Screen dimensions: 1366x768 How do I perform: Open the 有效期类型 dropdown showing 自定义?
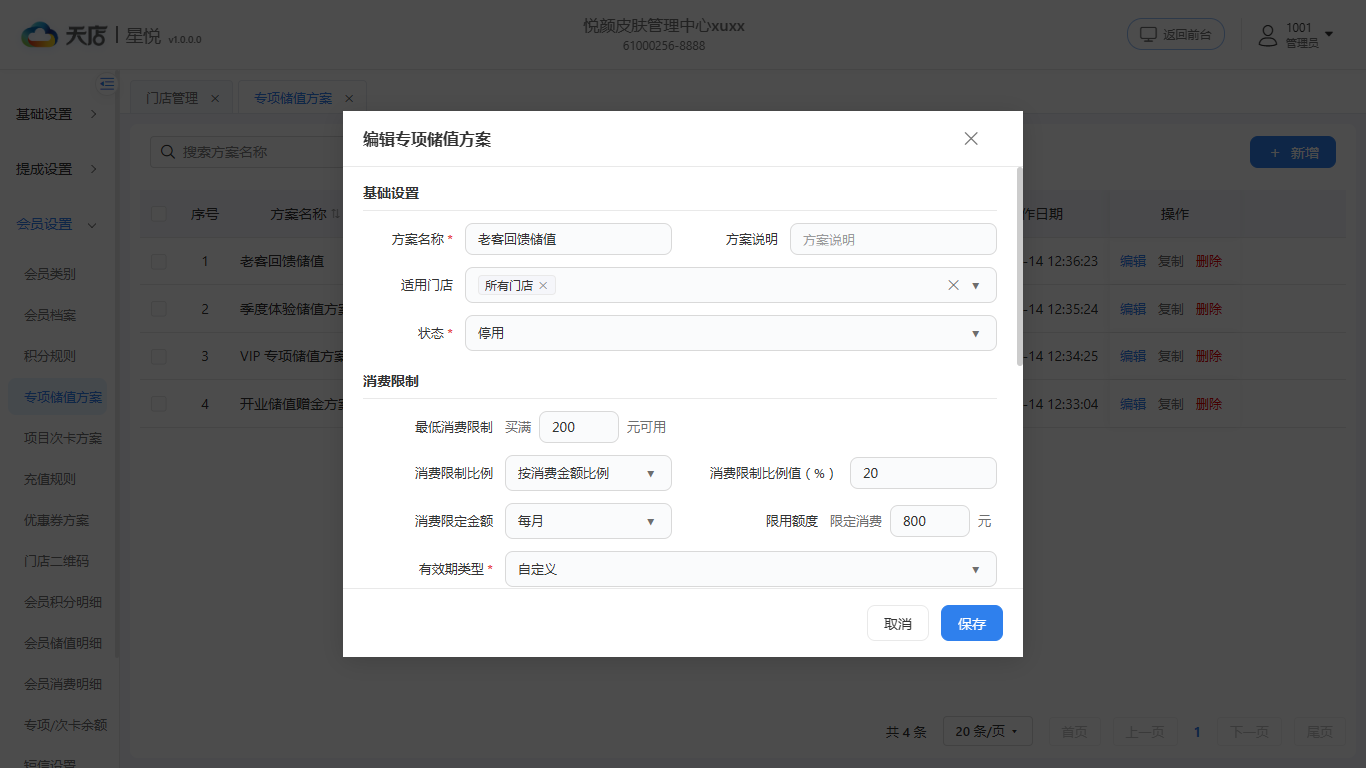click(751, 569)
